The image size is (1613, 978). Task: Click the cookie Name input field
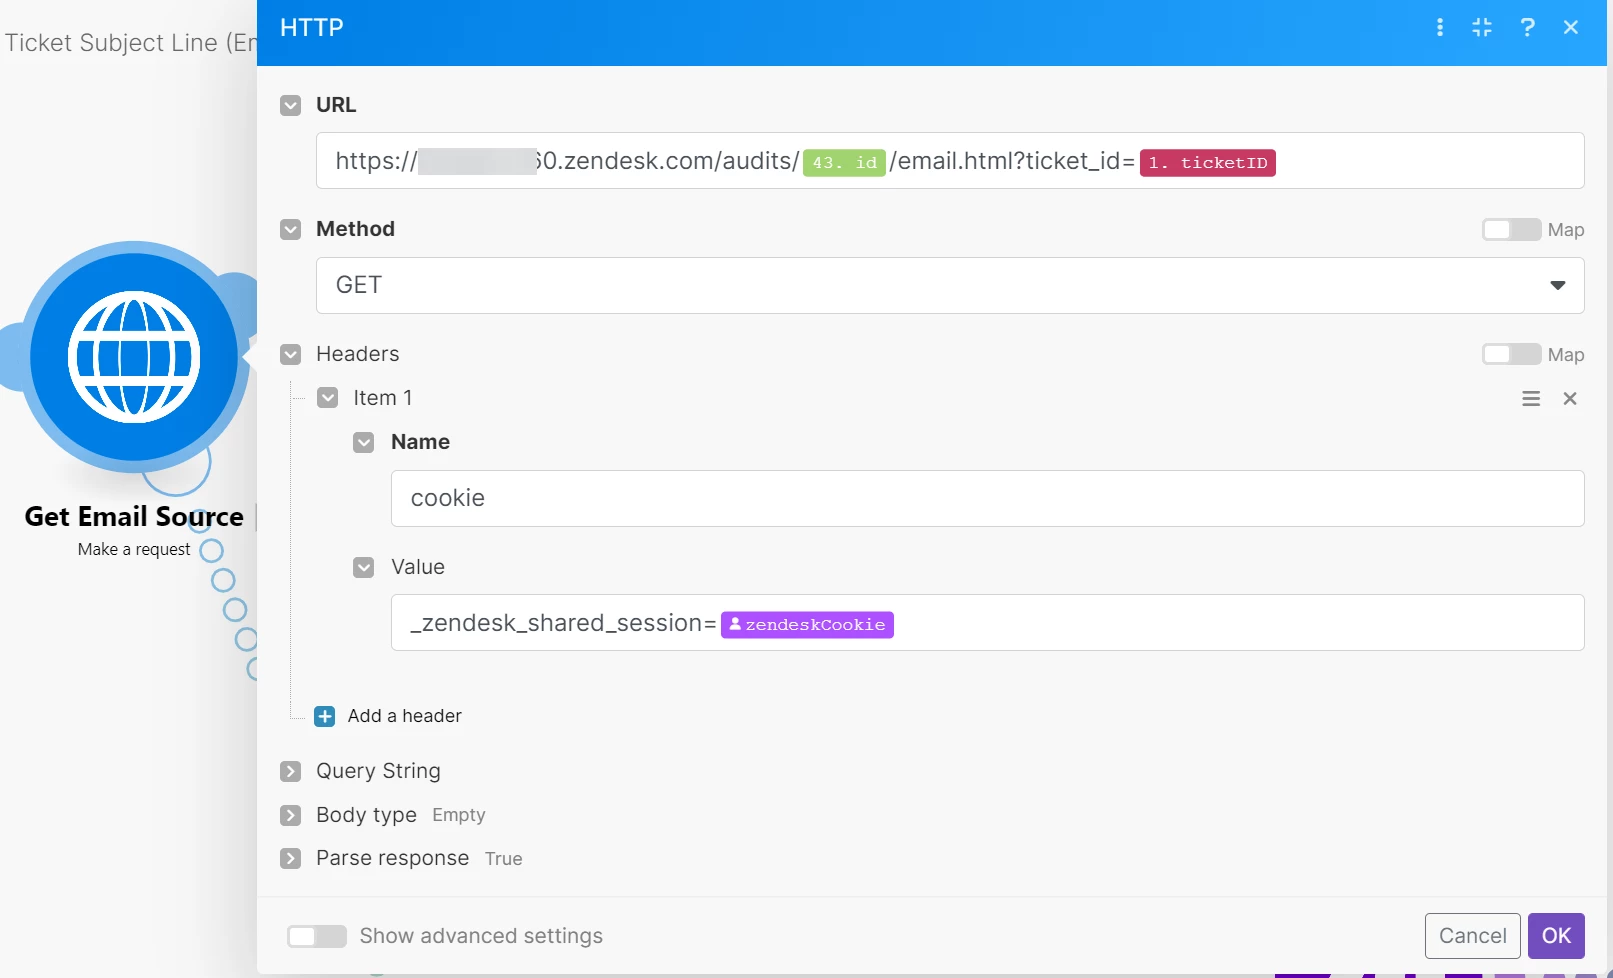(x=987, y=498)
